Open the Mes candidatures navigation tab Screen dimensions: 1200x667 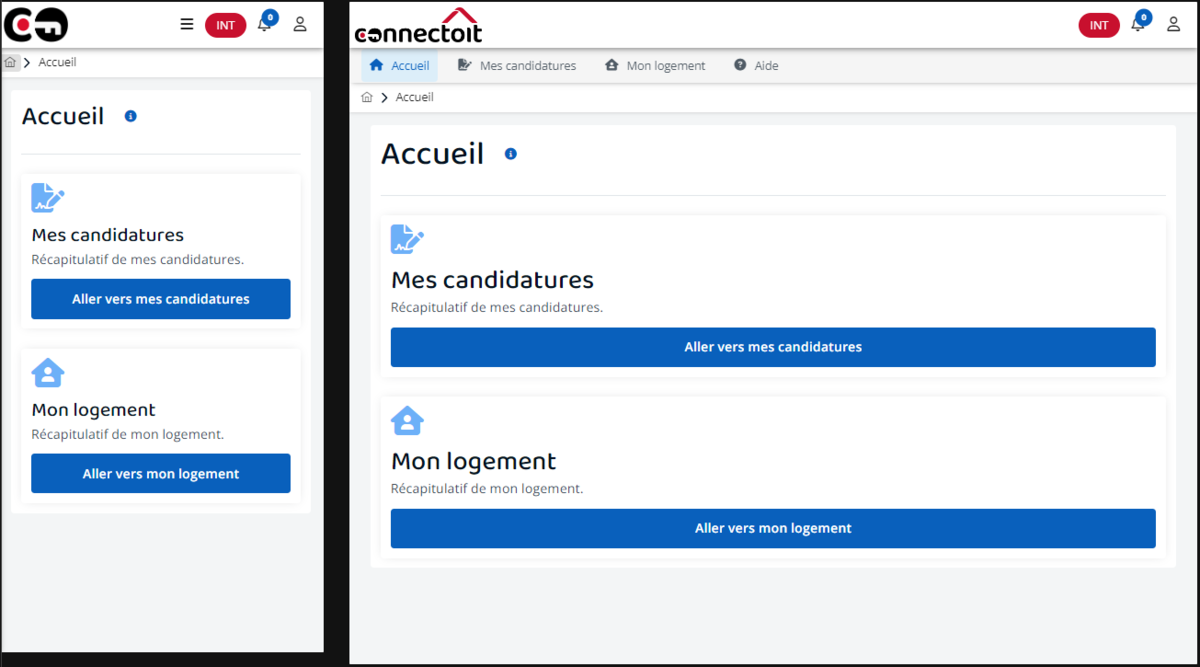(517, 66)
